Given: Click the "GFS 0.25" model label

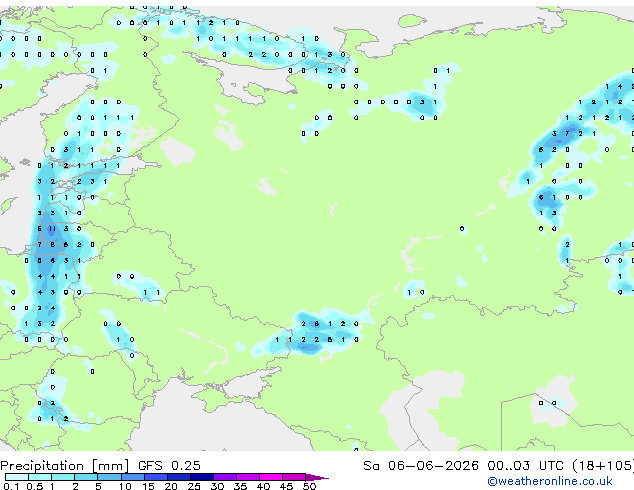Looking at the screenshot, I should coord(169,466).
